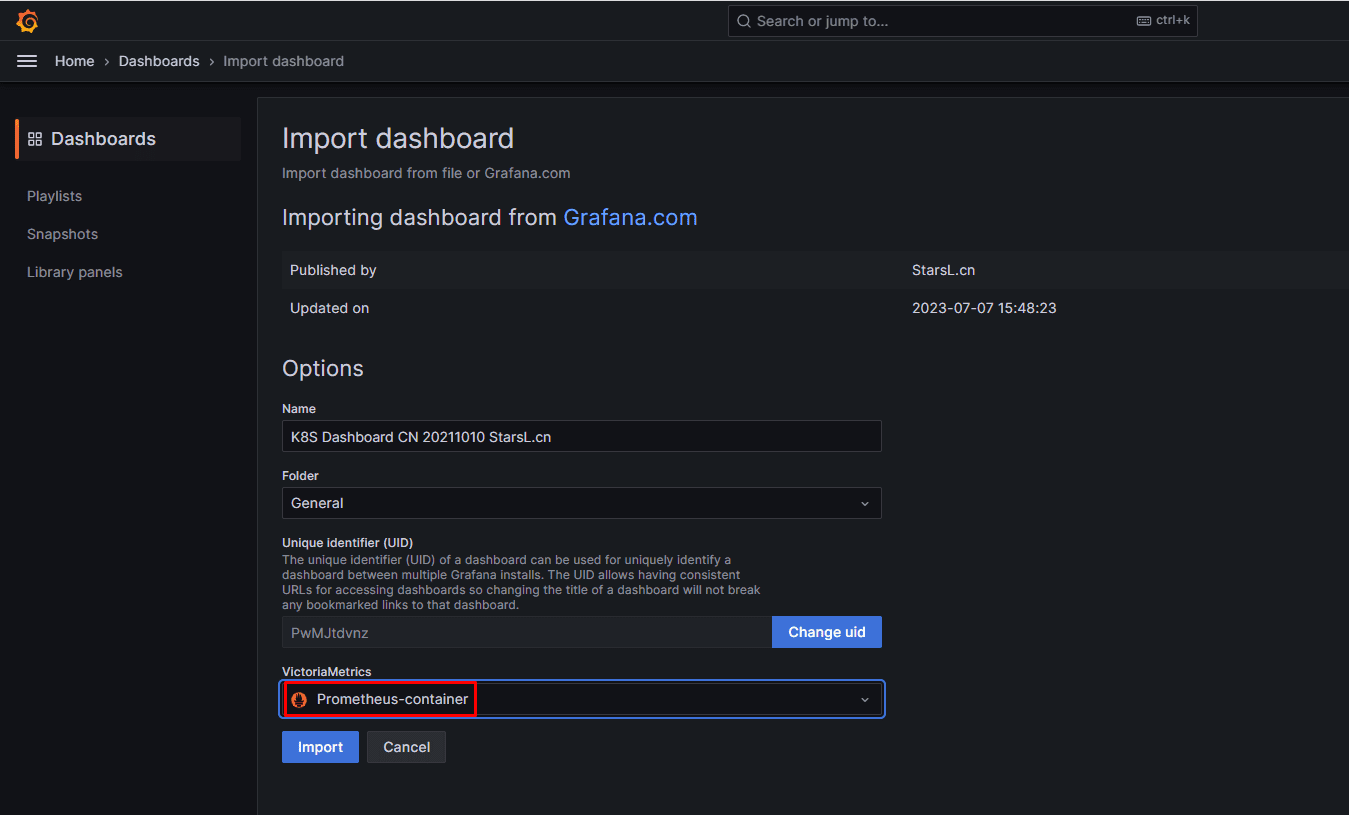Viewport: 1349px width, 815px height.
Task: Click the Grafana logo icon
Action: [27, 21]
